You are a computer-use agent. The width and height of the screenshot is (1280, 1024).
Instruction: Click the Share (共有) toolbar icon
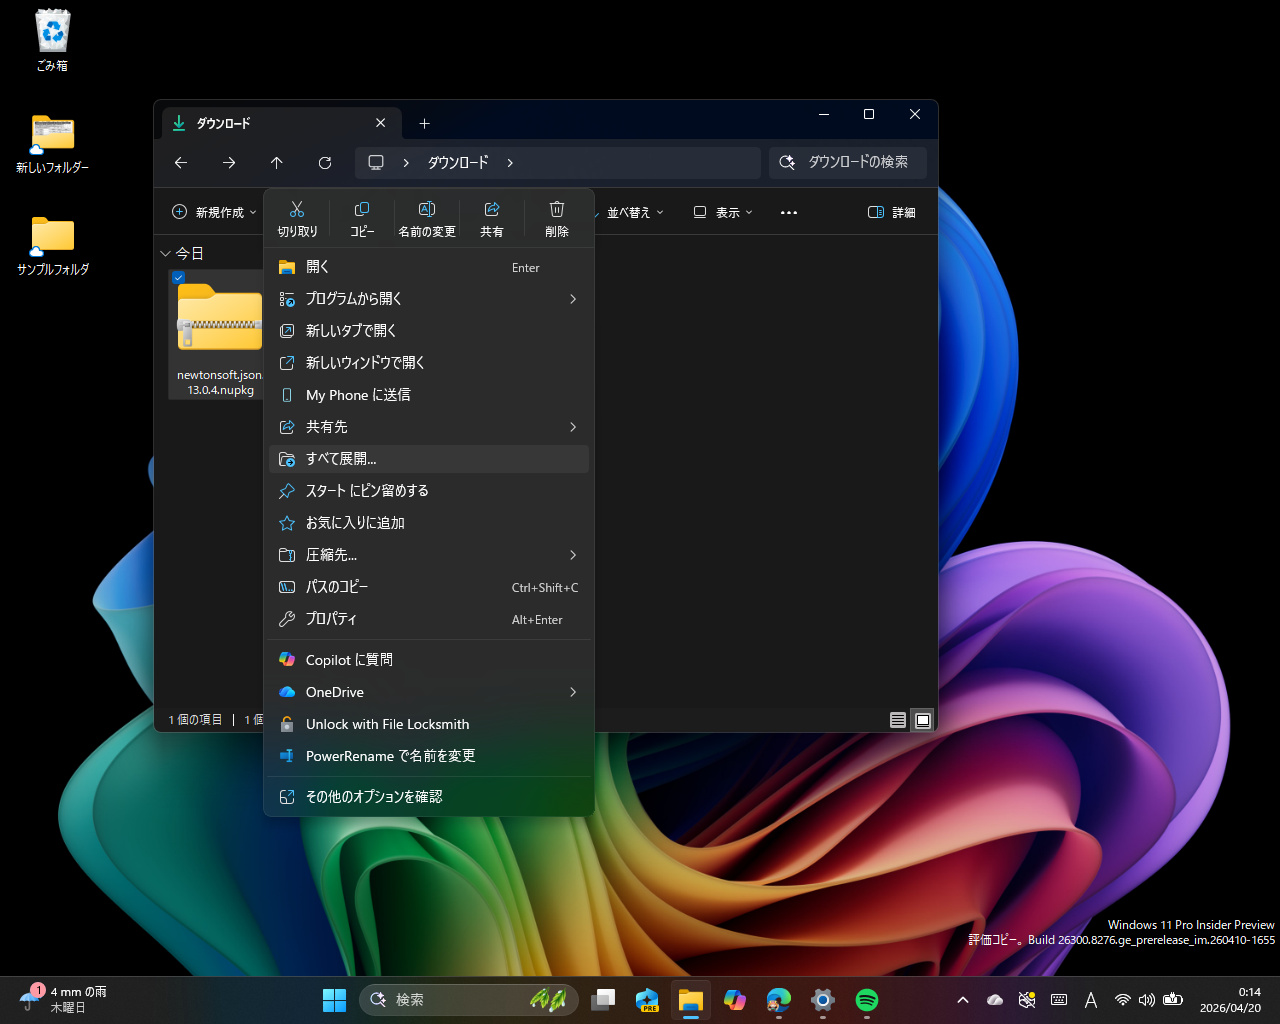click(491, 217)
